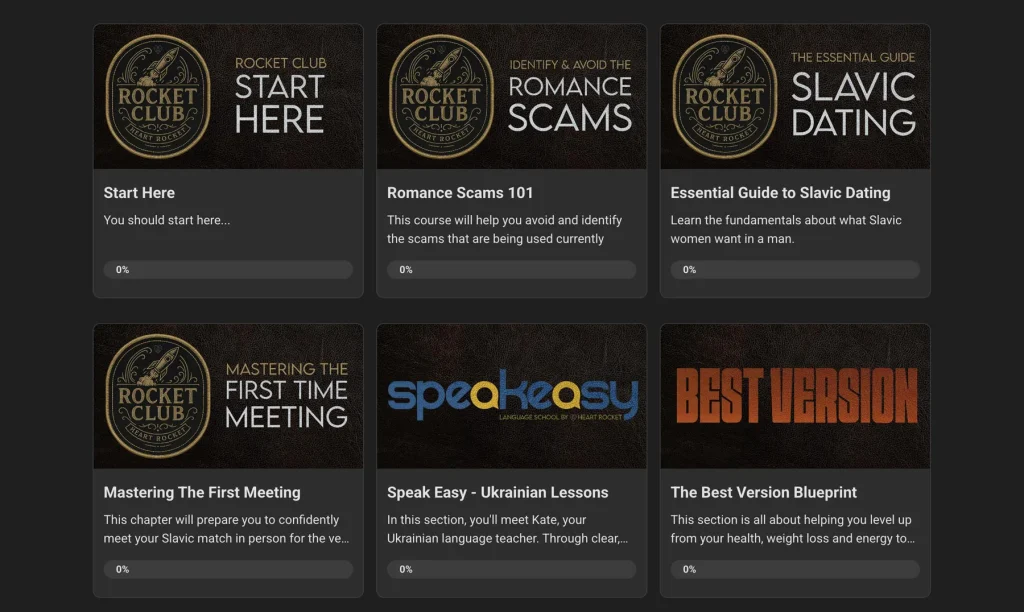This screenshot has height=612, width=1024.
Task: Click the Slavic Dating 0% progress bar
Action: [795, 270]
